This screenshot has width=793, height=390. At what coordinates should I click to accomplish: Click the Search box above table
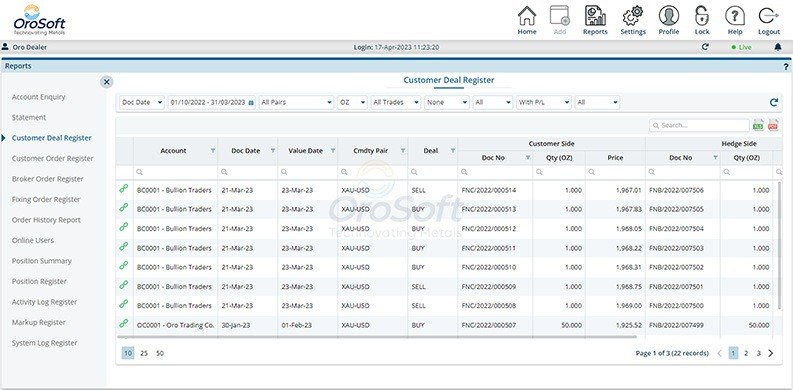click(699, 125)
